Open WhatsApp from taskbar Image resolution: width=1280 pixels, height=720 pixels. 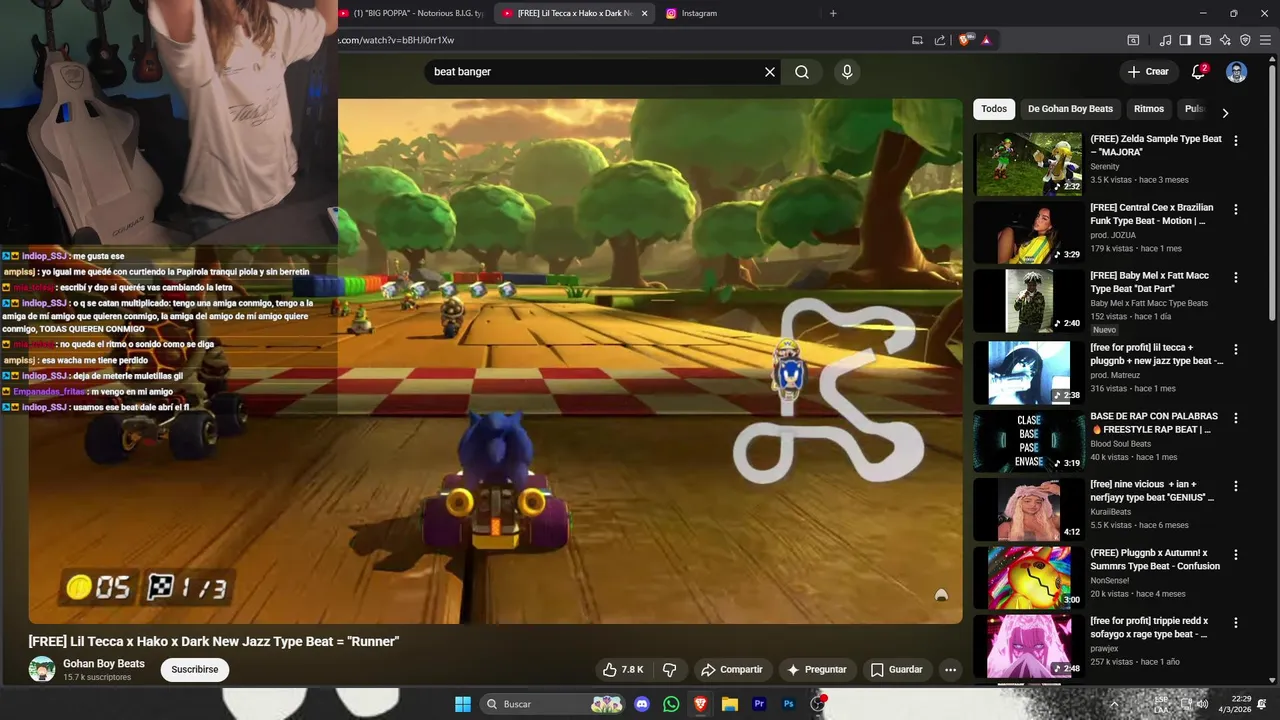point(671,704)
